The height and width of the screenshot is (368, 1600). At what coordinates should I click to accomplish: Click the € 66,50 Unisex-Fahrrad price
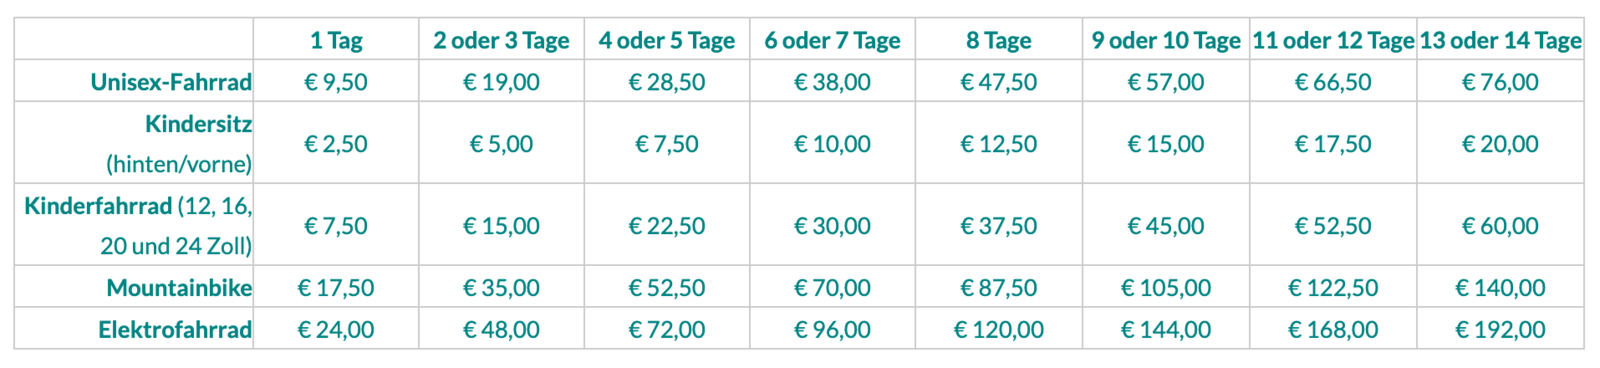pos(1333,82)
